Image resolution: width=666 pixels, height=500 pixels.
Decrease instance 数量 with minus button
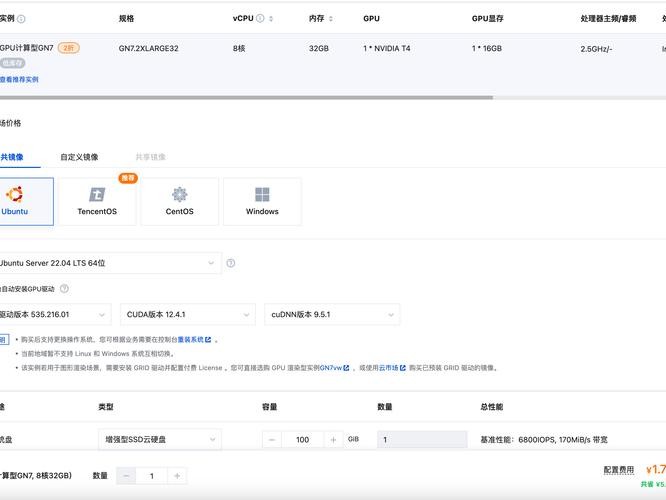126,476
